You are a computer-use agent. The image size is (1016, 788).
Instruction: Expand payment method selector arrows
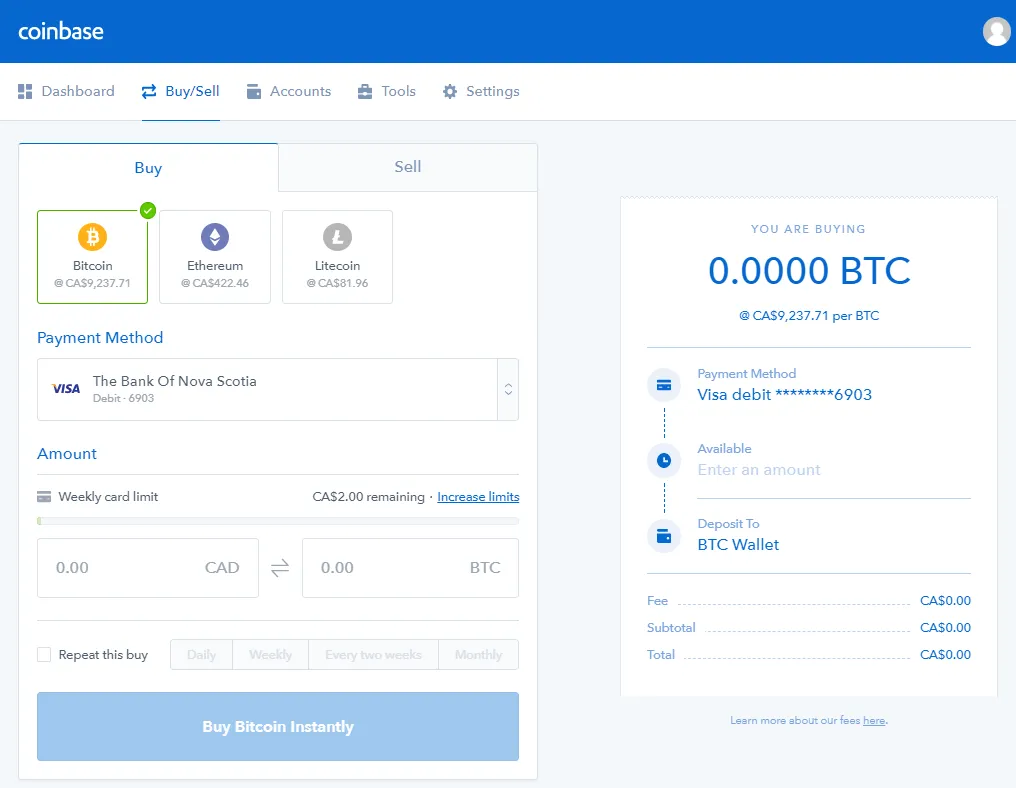[x=509, y=389]
